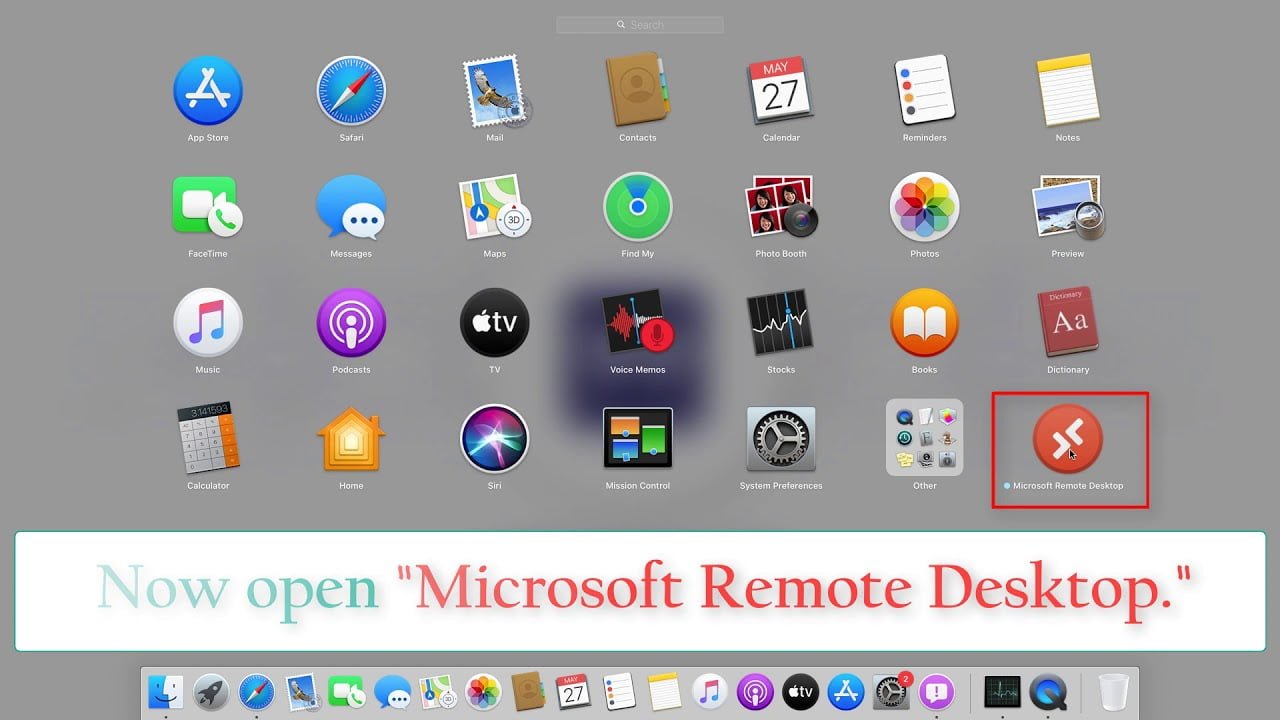This screenshot has width=1280, height=720.
Task: Open Microsoft Remote Desktop app
Action: tap(1067, 439)
